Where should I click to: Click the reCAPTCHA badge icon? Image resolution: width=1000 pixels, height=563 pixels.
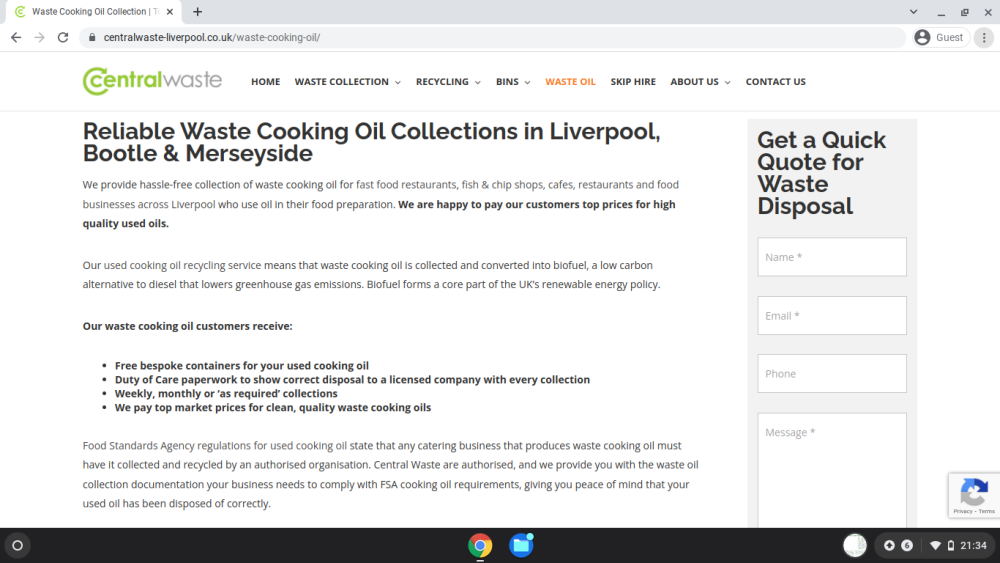974,492
